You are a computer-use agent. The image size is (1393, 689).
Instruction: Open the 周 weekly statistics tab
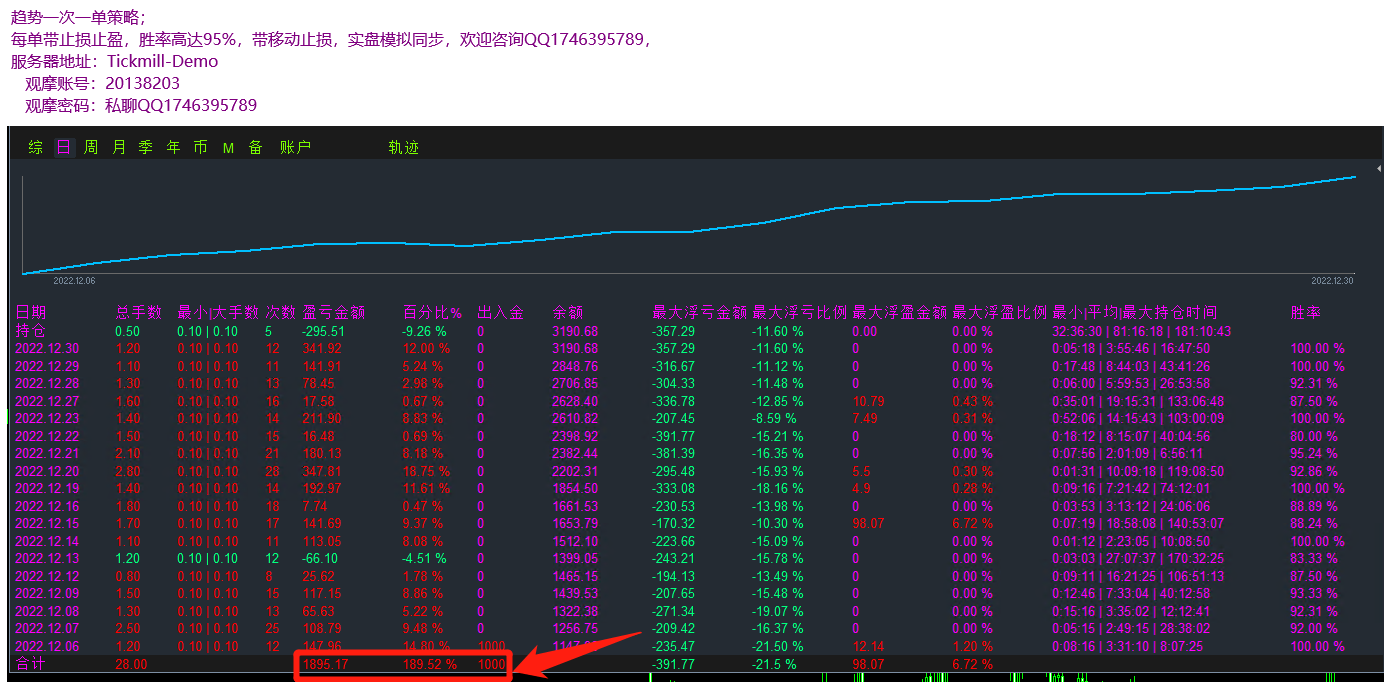click(91, 148)
